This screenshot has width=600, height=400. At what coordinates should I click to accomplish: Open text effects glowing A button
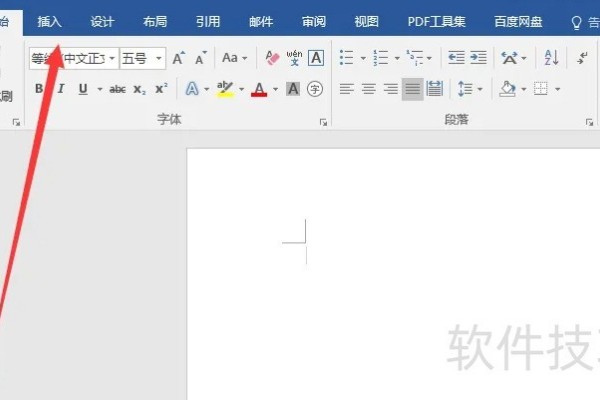coord(192,89)
